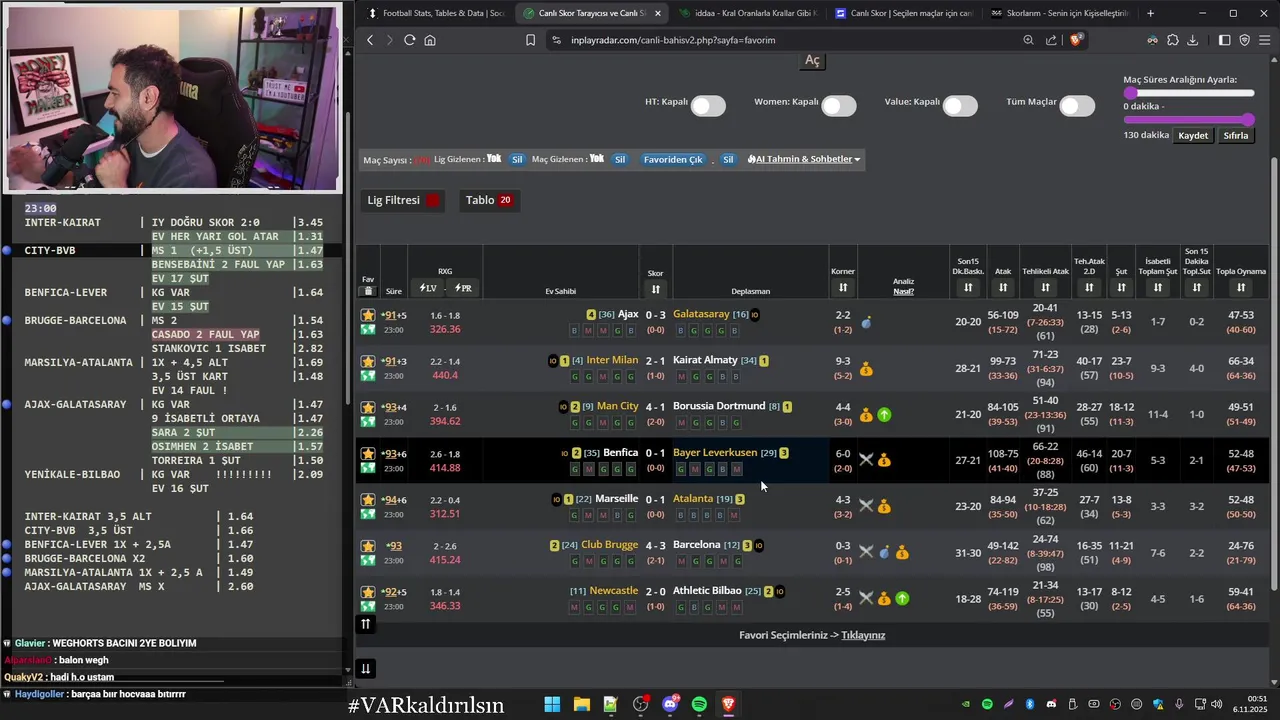
Task: Click the Kaydet button
Action: [x=1193, y=135]
